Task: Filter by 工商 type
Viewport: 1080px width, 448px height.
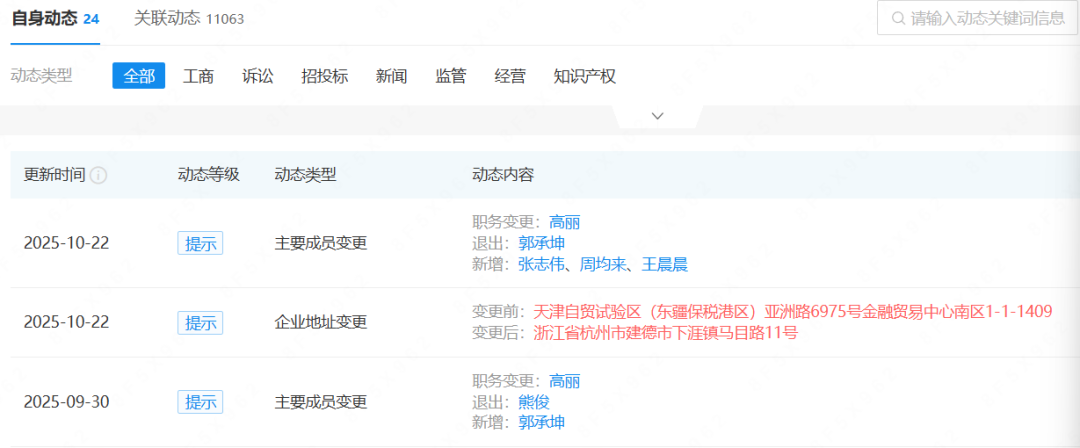Action: (x=198, y=76)
